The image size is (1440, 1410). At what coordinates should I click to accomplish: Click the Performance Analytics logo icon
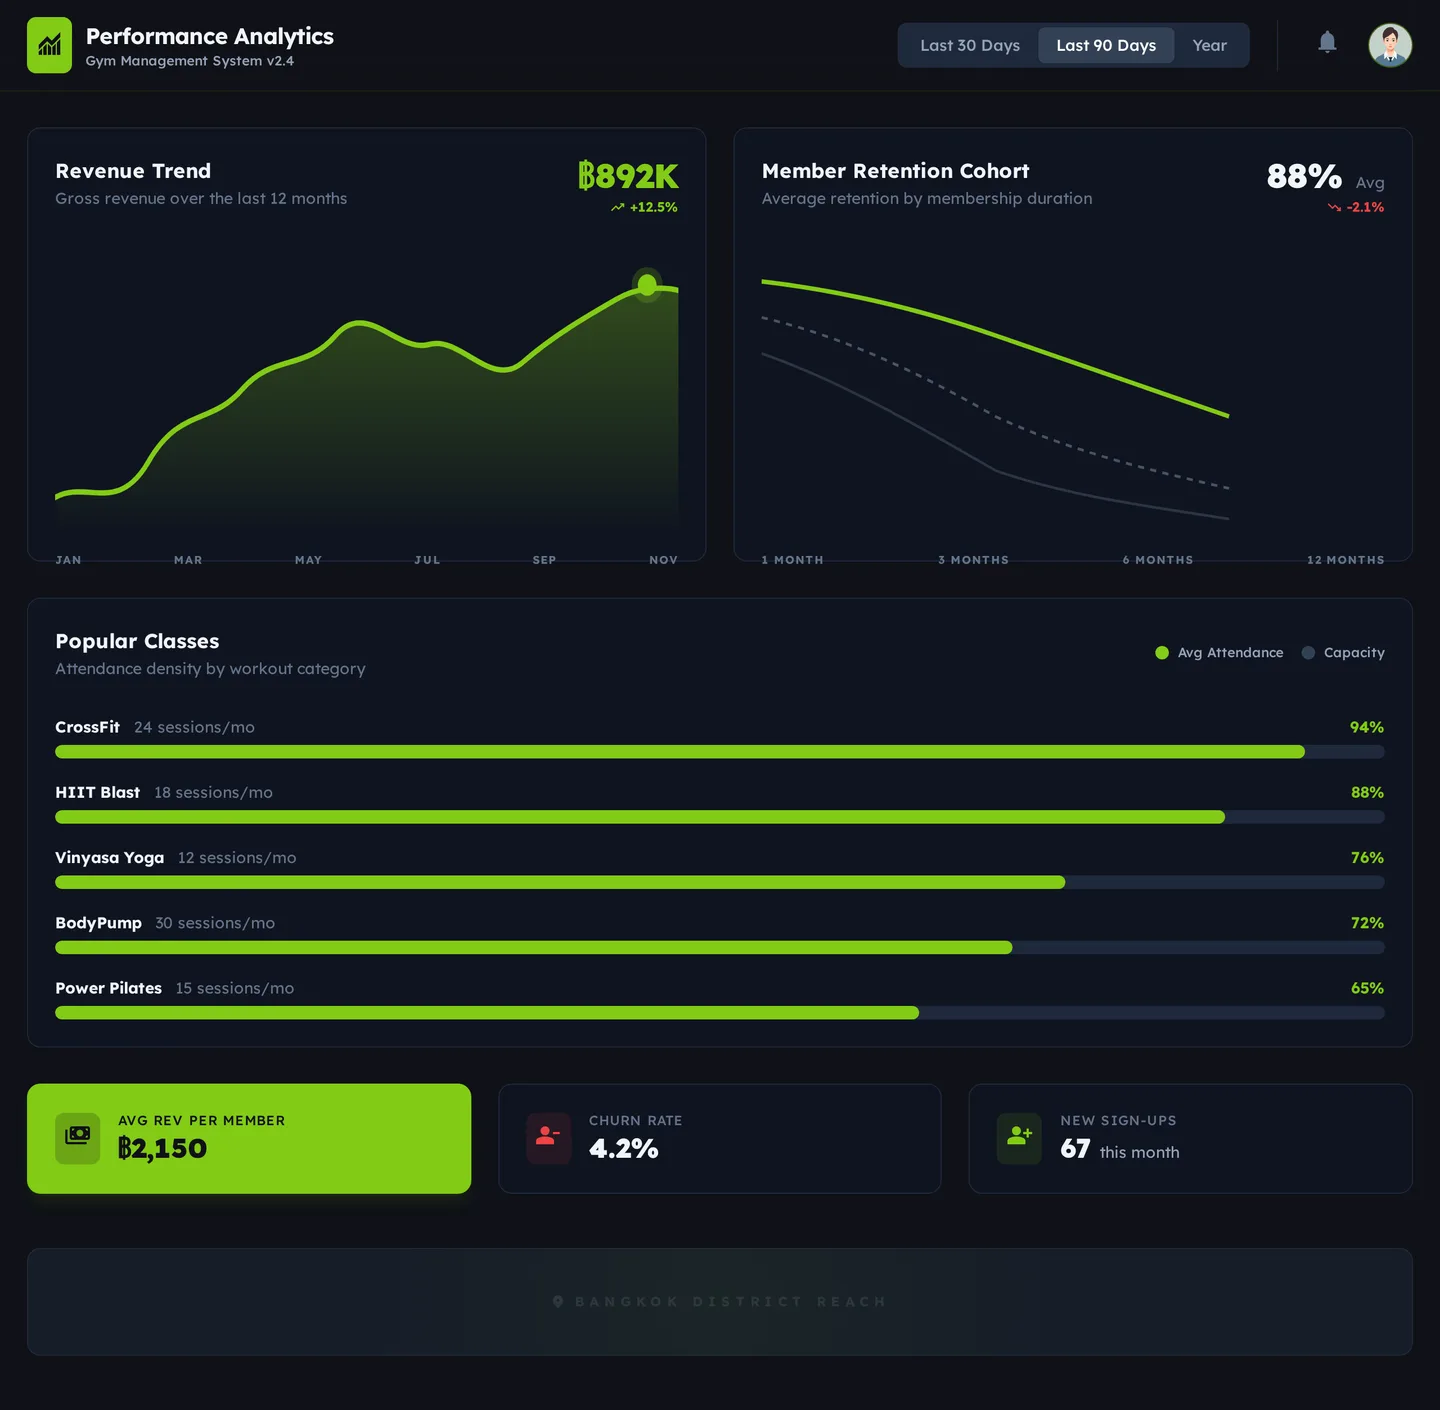(x=49, y=44)
